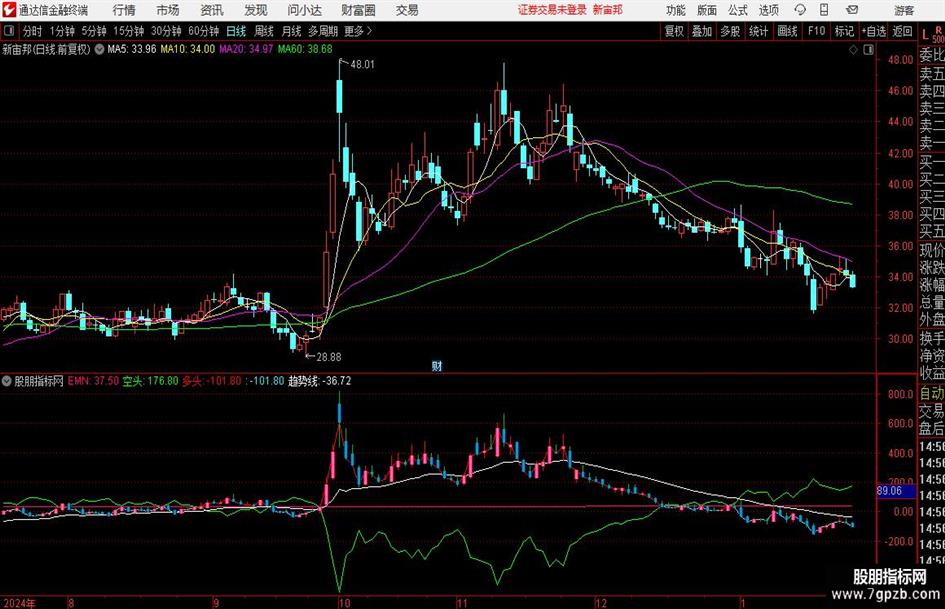Viewport: 945px width, 609px height.
Task: Click the 趋势线: -36.72 indicator value
Action: click(x=319, y=381)
